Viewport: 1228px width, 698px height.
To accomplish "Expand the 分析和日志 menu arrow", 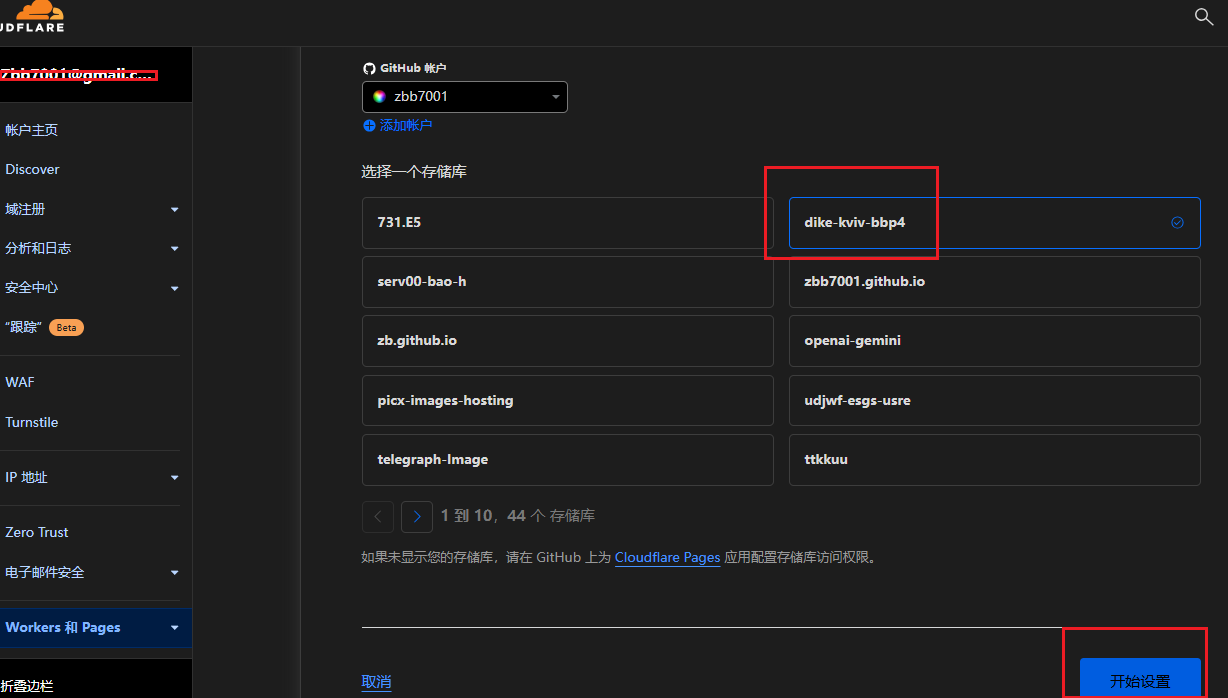I will [175, 249].
